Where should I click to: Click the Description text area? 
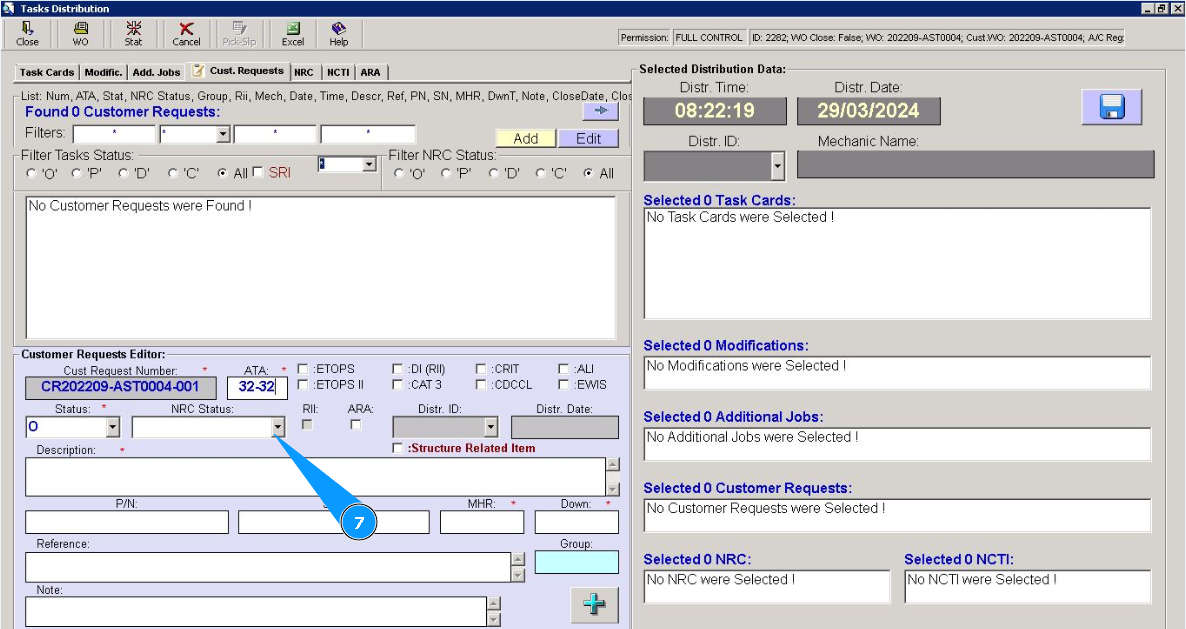[315, 476]
